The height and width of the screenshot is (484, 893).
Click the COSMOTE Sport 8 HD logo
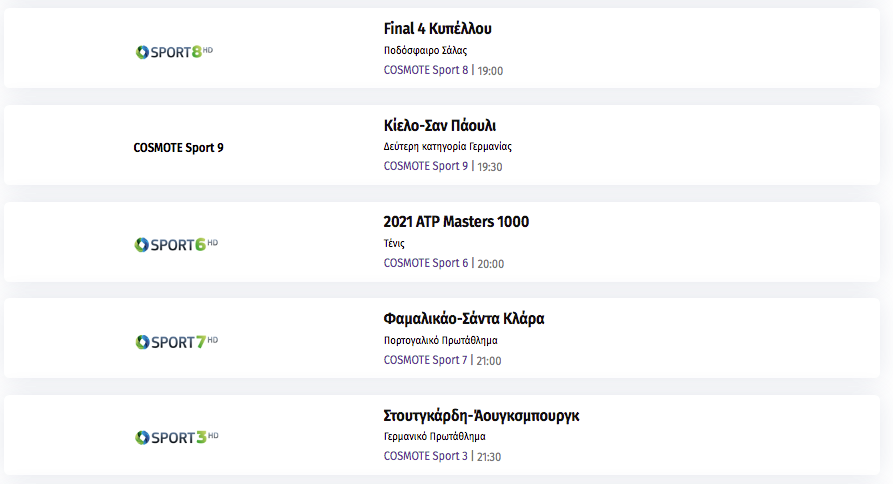174,52
